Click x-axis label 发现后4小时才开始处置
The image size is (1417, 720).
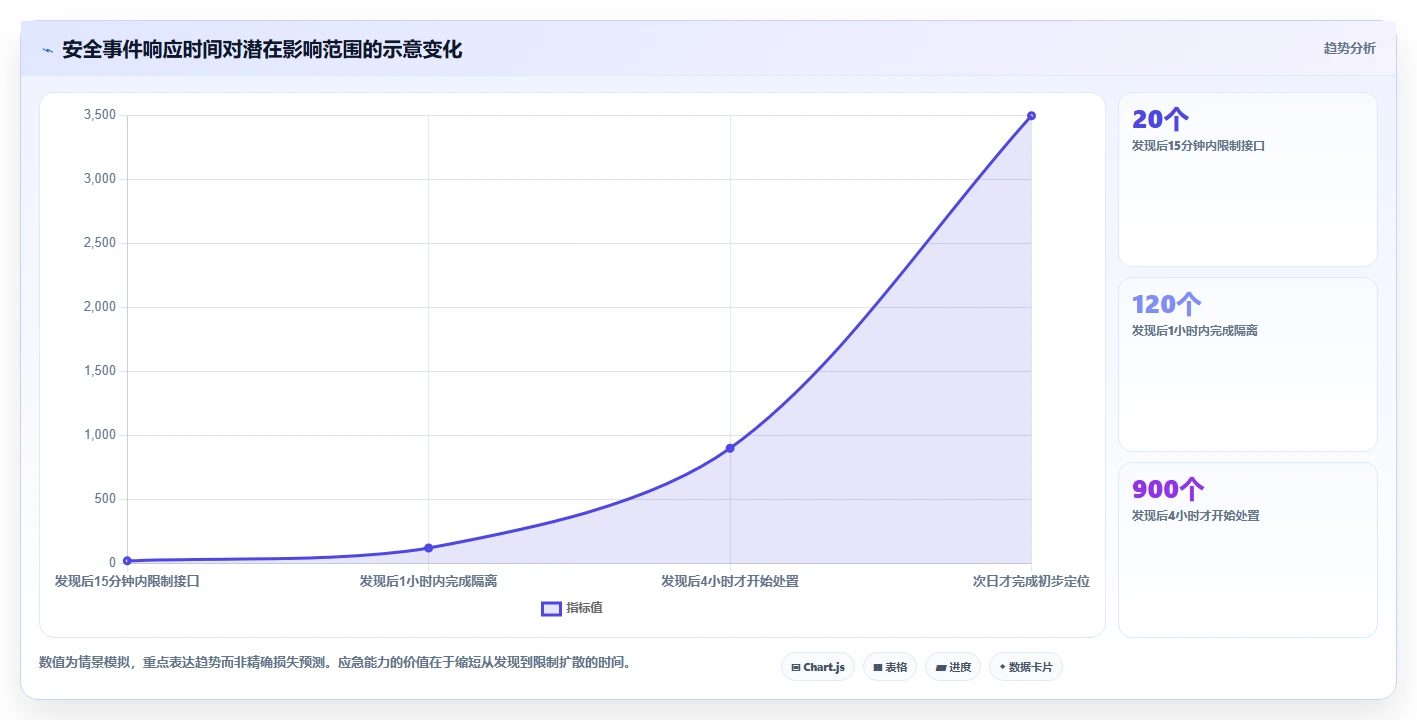click(730, 581)
